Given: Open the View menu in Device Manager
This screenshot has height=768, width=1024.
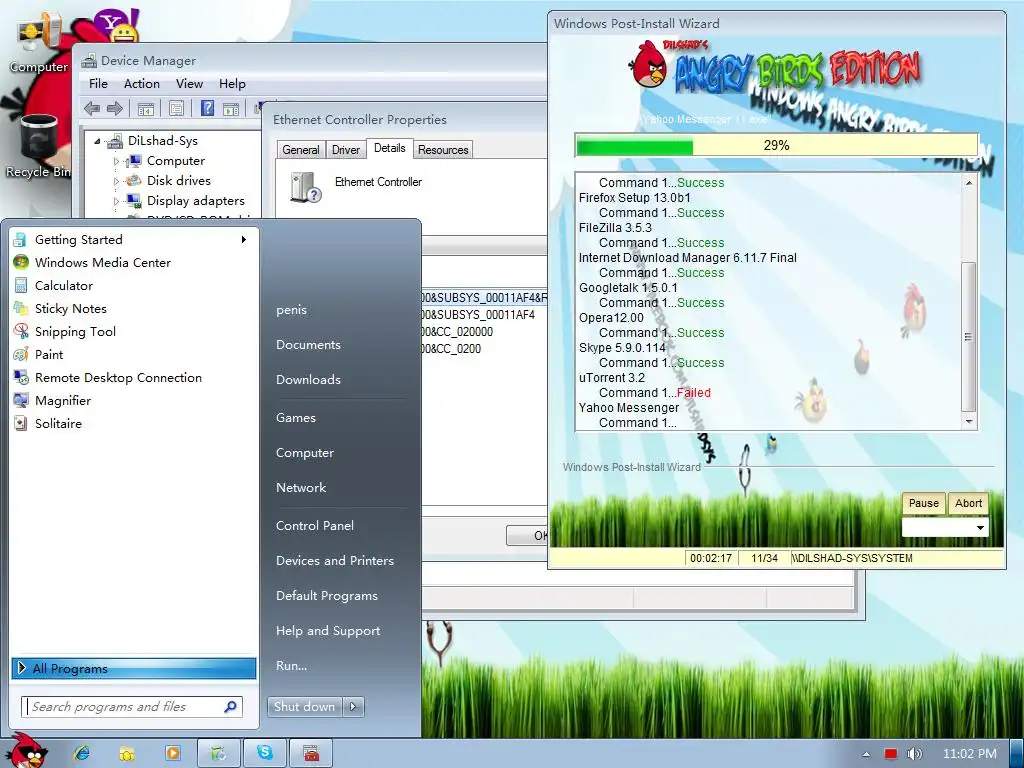Looking at the screenshot, I should pyautogui.click(x=189, y=84).
